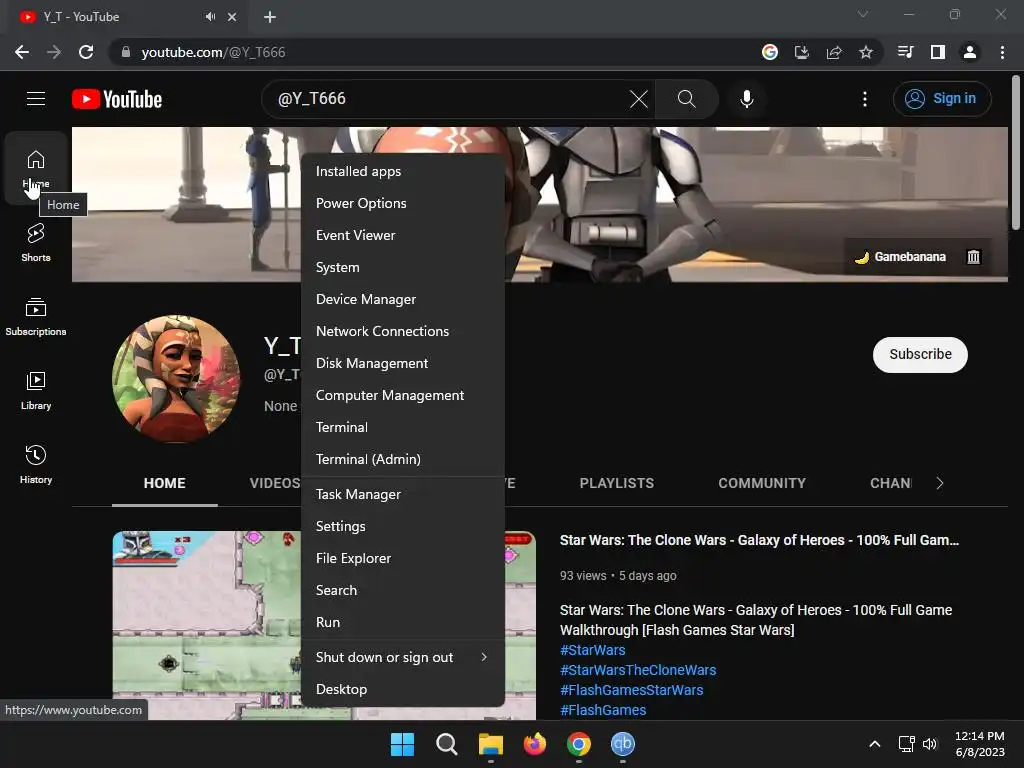
Task: Click the Galaxy of Heroes video thumbnail
Action: click(206, 625)
